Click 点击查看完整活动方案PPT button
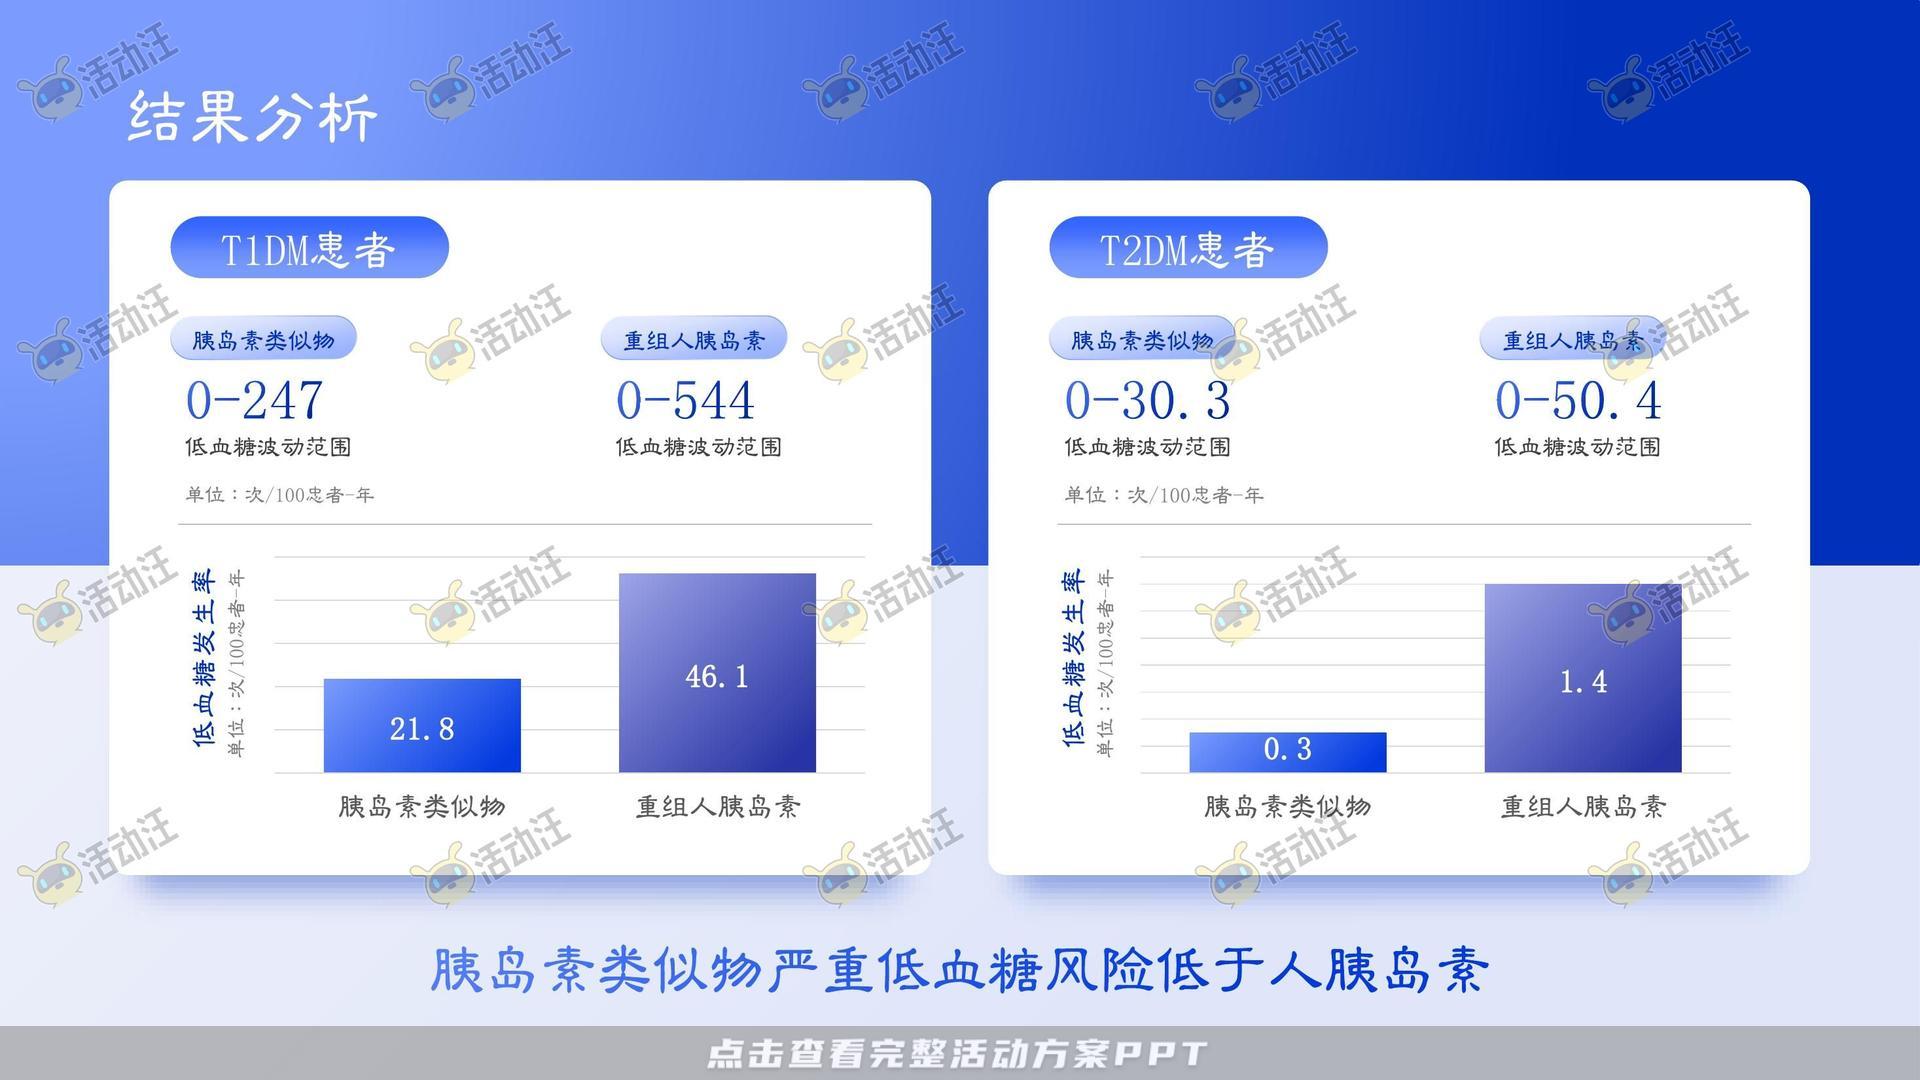Screen dimensions: 1920x1080 pyautogui.click(x=960, y=1055)
